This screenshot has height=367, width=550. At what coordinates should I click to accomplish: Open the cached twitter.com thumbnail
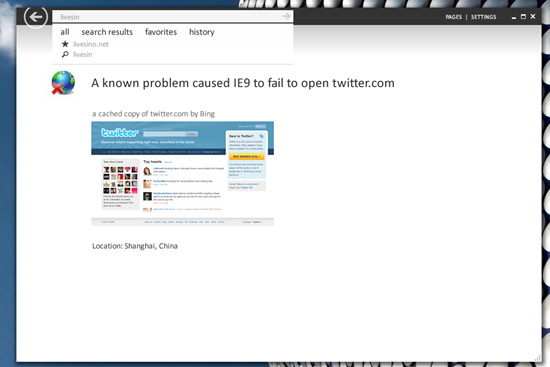[182, 174]
